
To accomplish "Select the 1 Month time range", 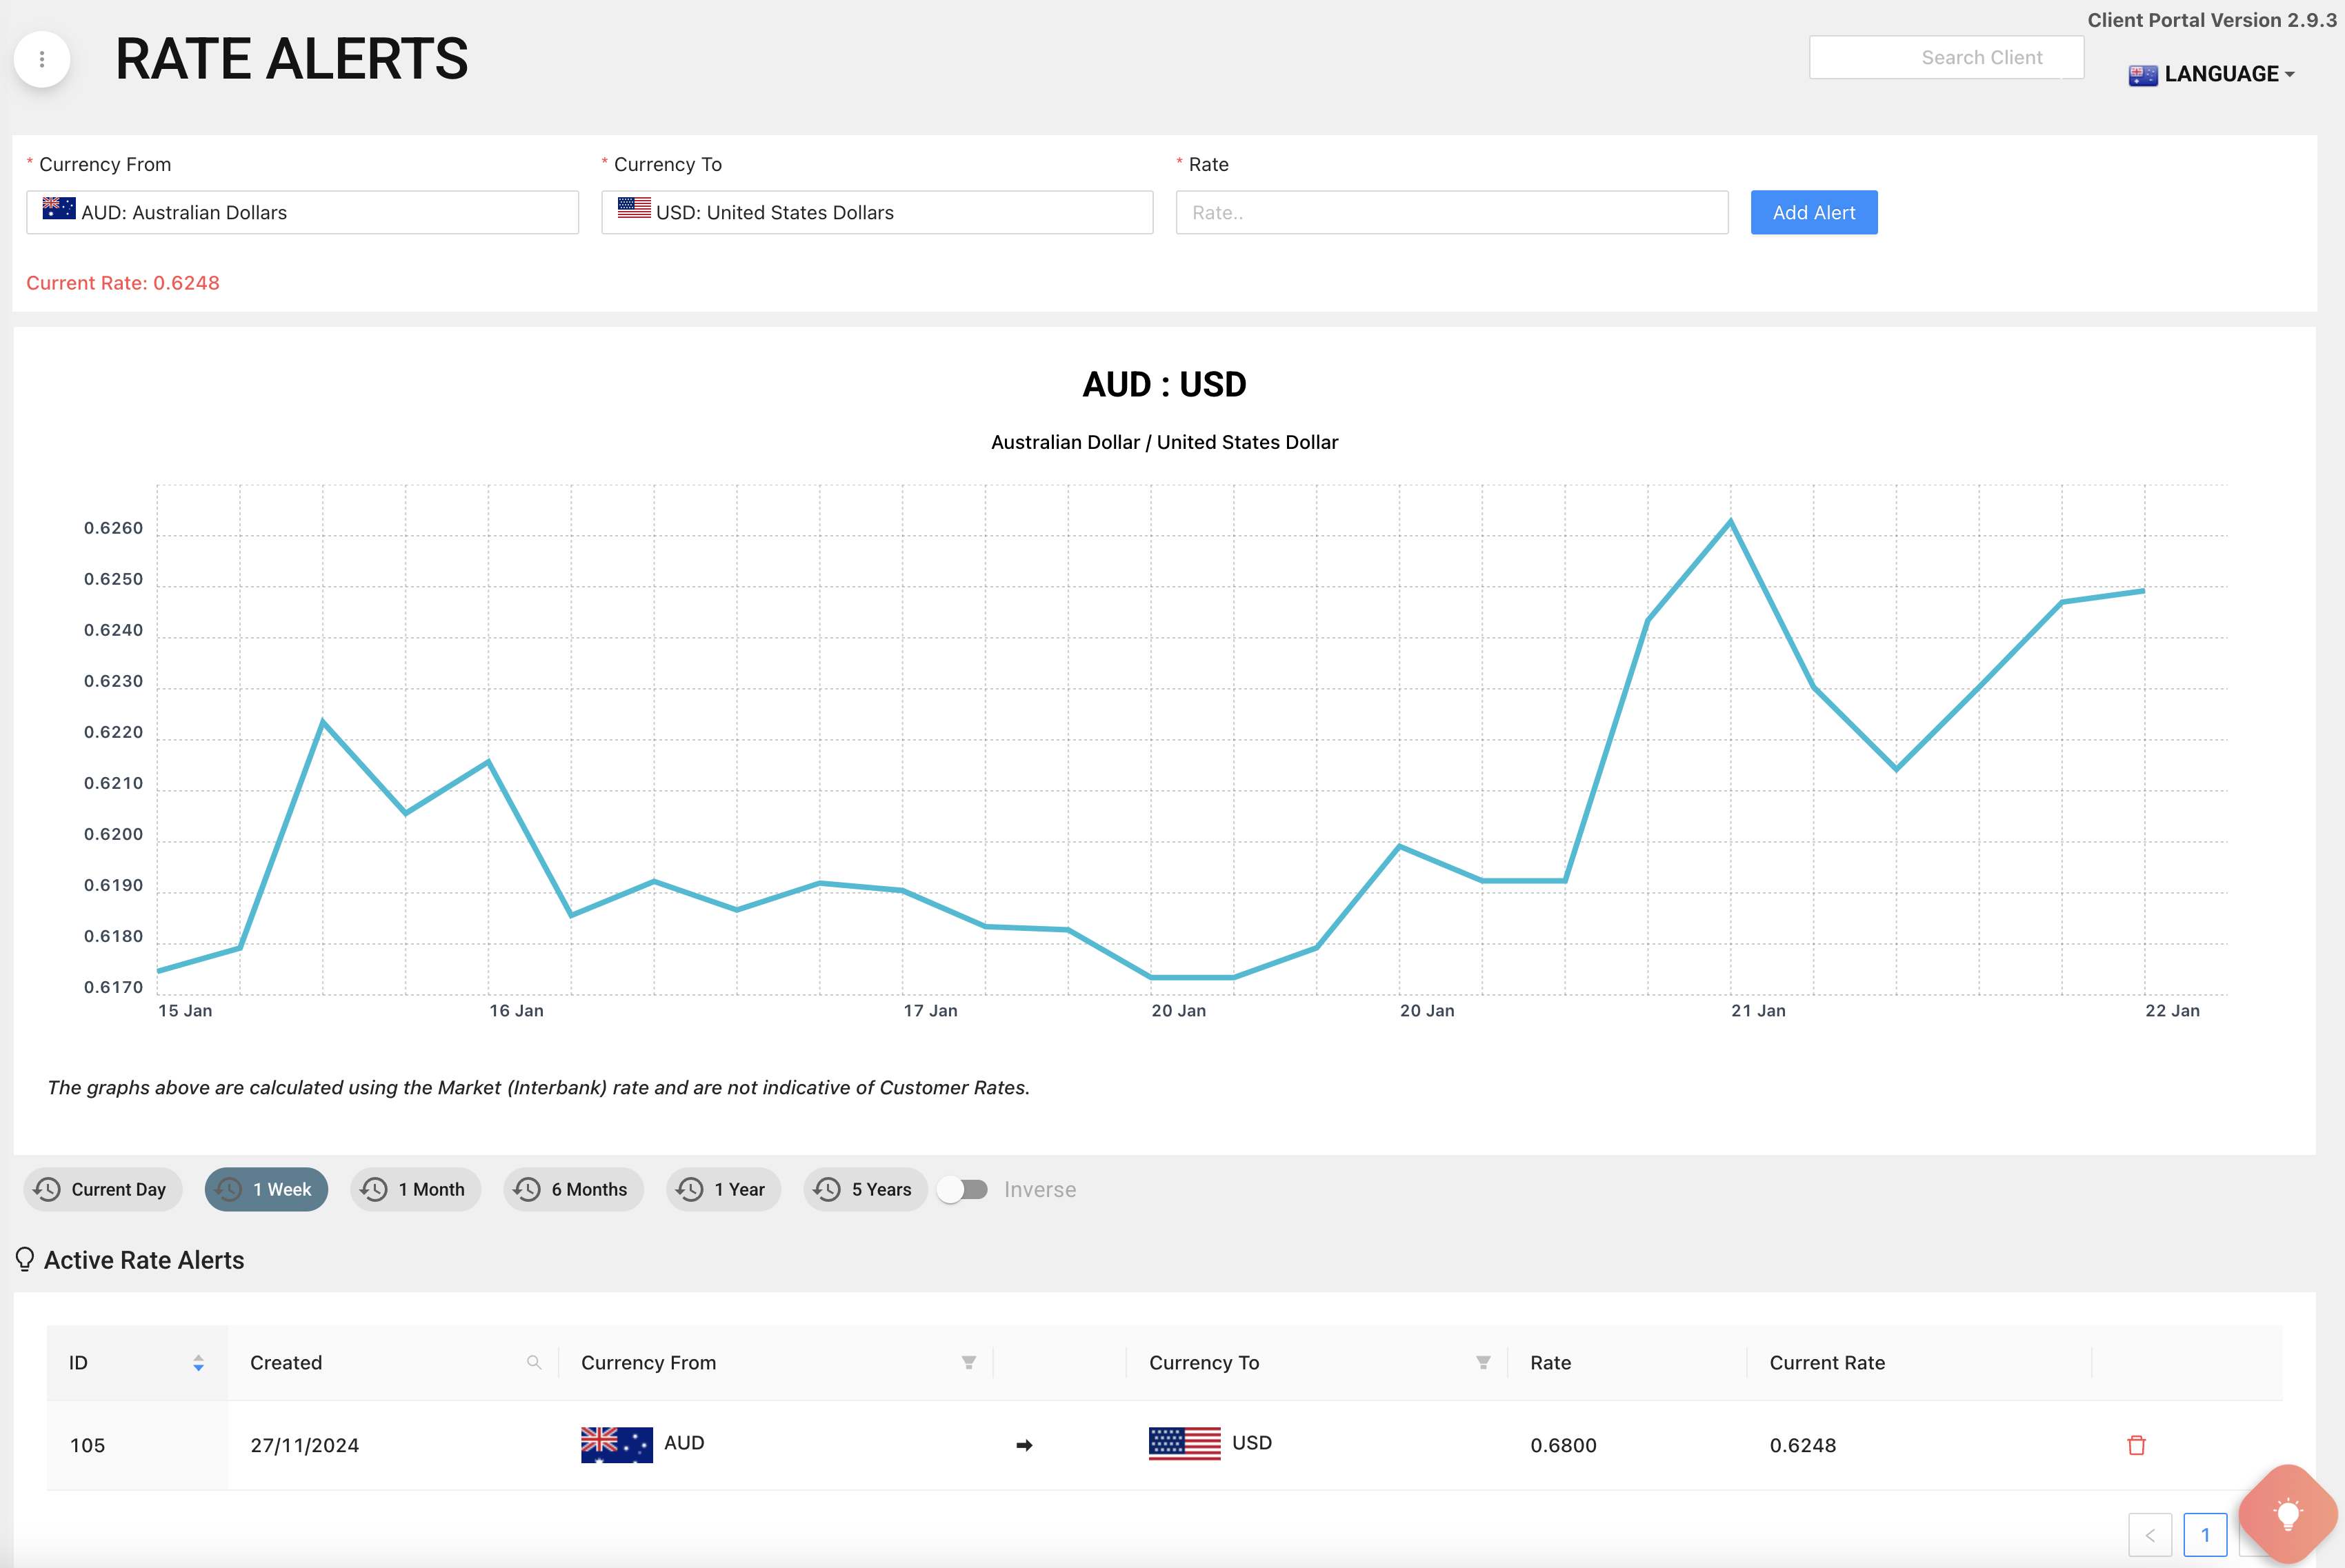I will point(415,1189).
